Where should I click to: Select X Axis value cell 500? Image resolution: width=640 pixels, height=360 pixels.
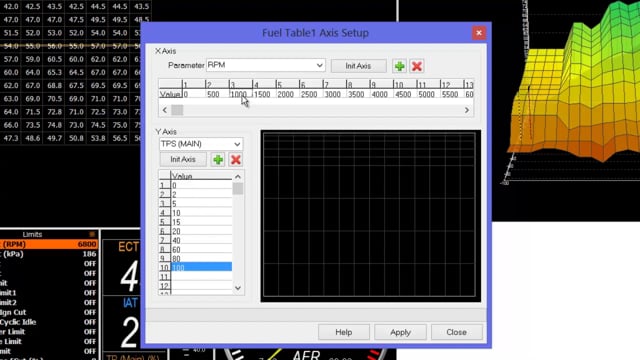pyautogui.click(x=218, y=94)
